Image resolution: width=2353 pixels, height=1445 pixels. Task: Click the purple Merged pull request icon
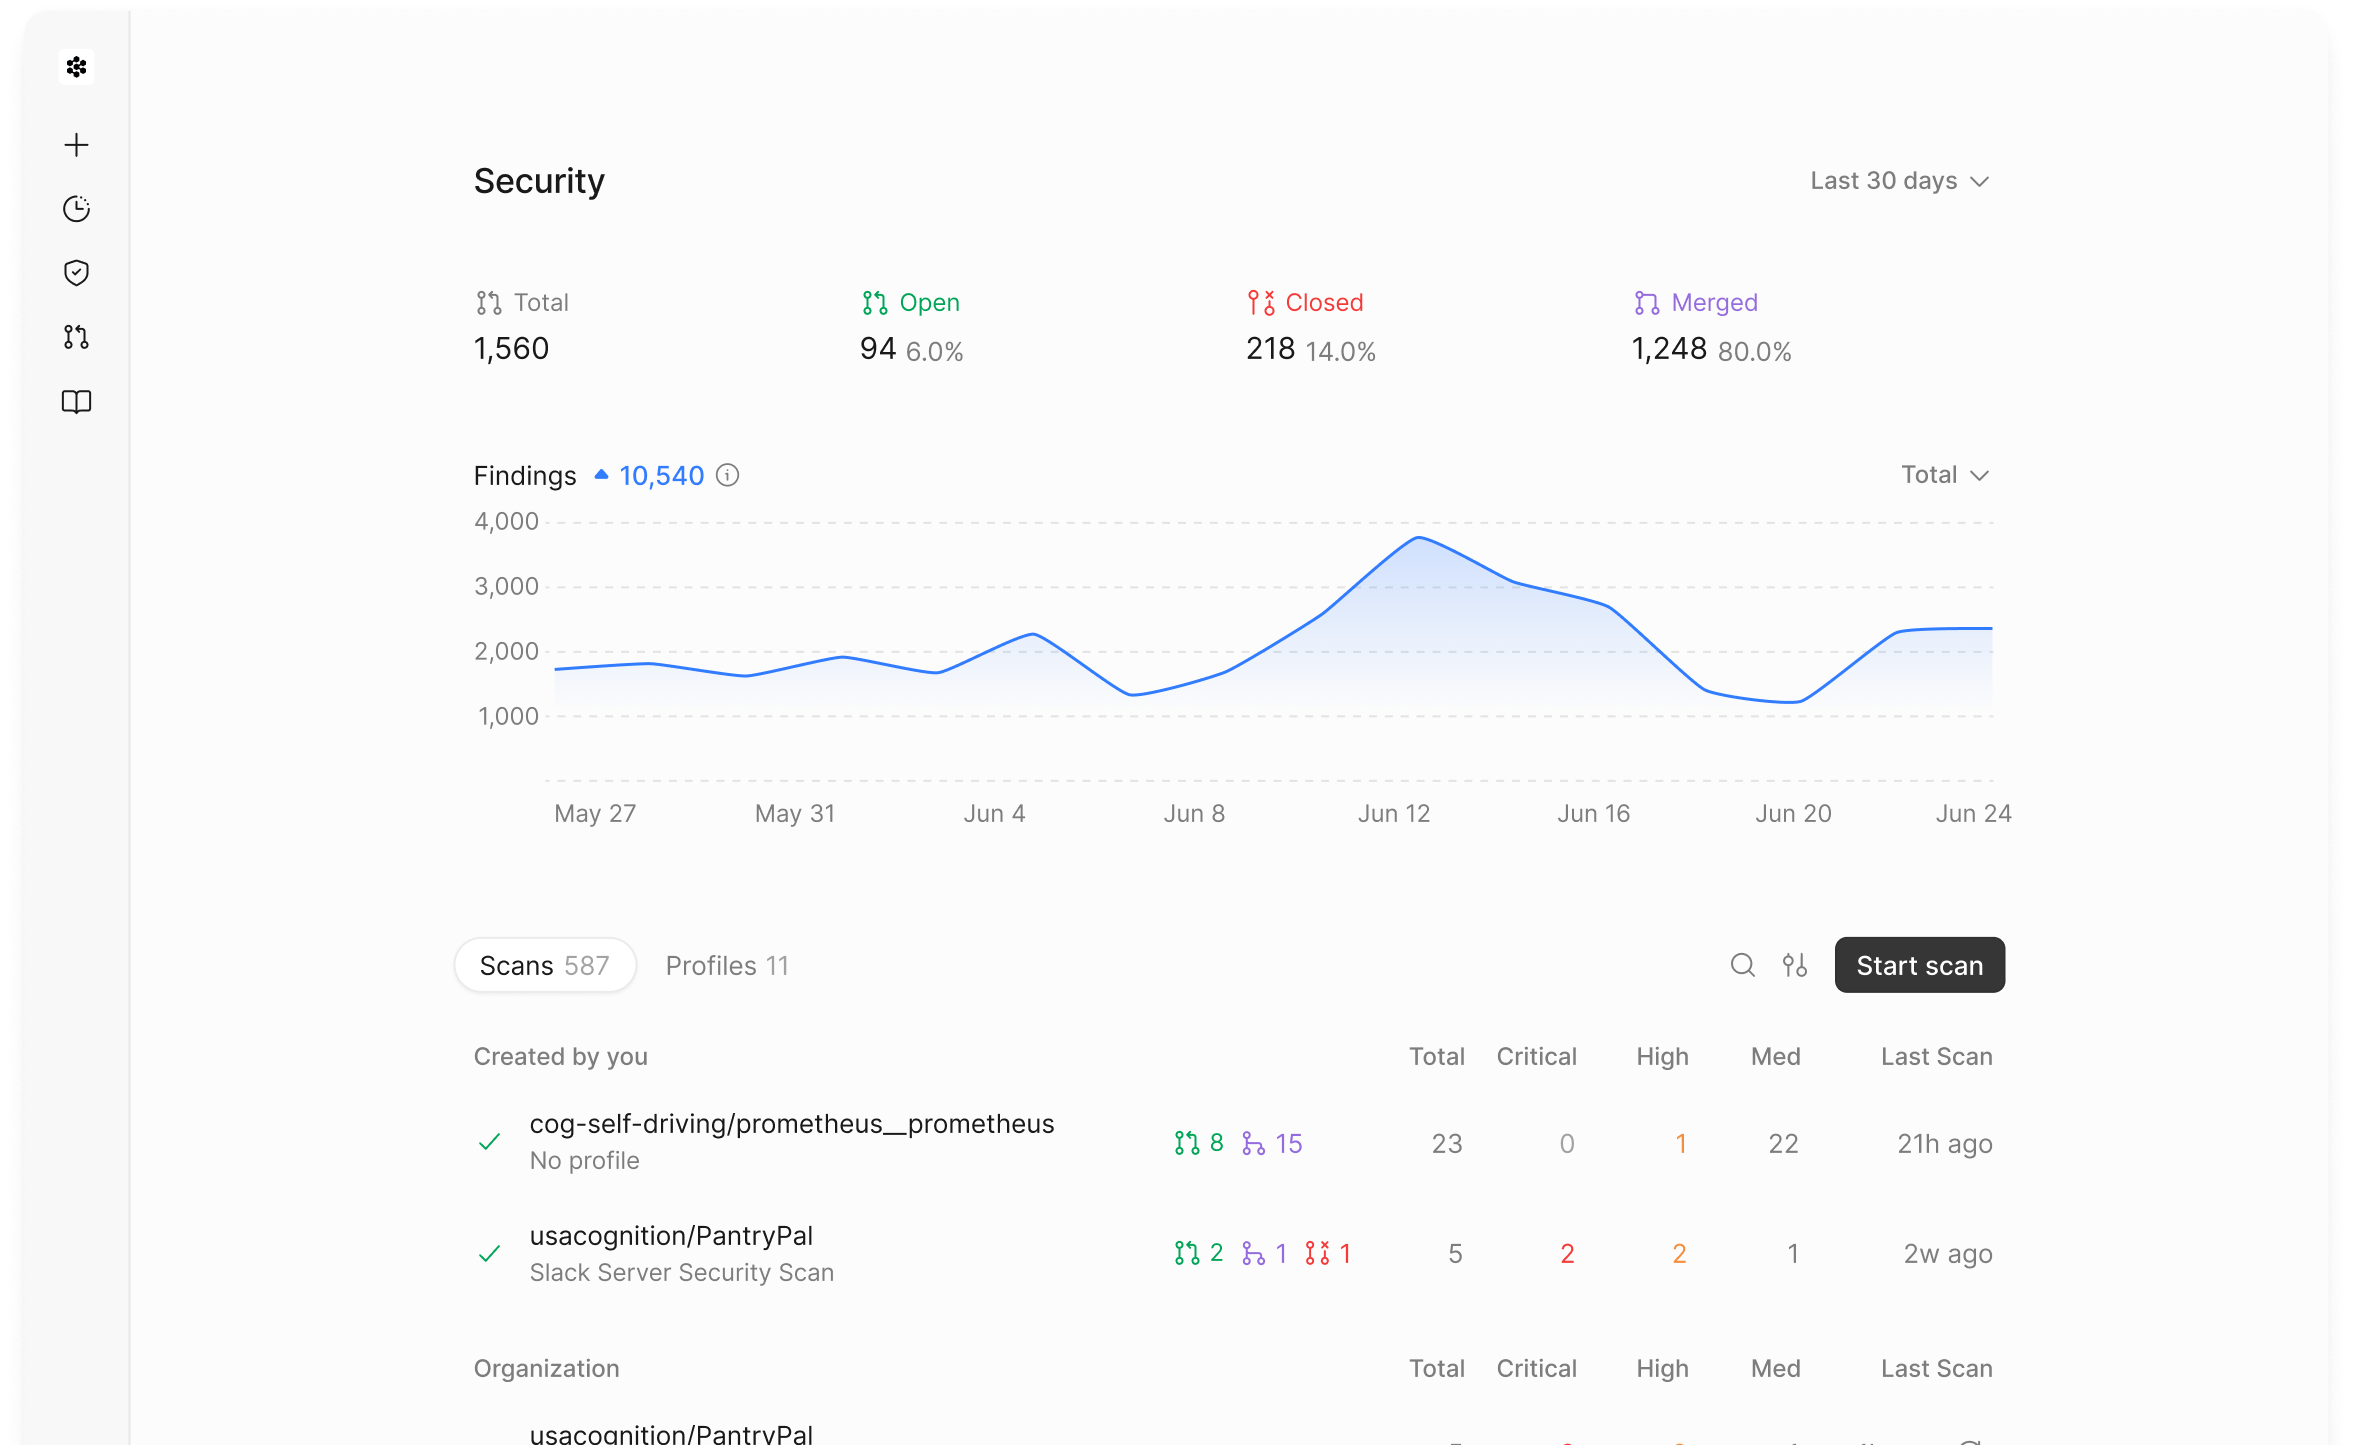click(1647, 302)
